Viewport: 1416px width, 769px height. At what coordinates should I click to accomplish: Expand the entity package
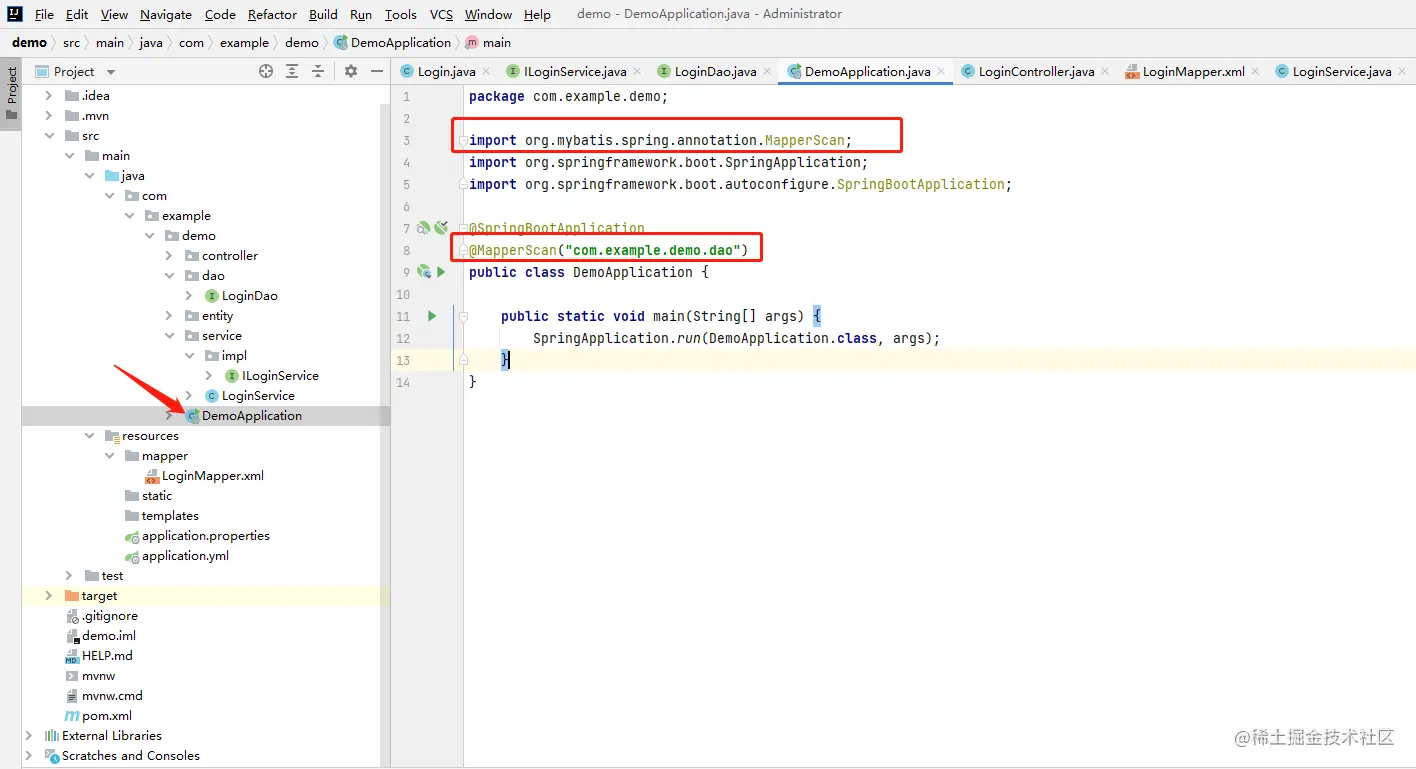tap(169, 316)
